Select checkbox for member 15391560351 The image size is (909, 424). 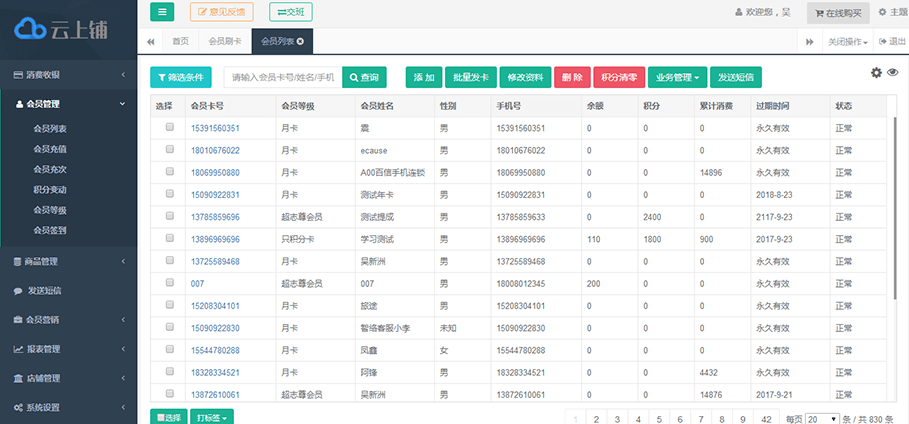point(169,127)
